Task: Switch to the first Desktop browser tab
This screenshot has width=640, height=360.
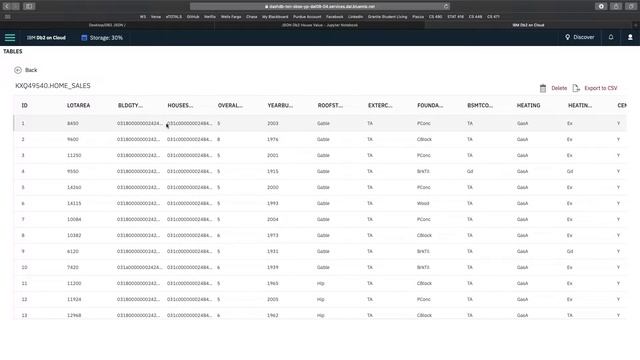Action: point(107,25)
